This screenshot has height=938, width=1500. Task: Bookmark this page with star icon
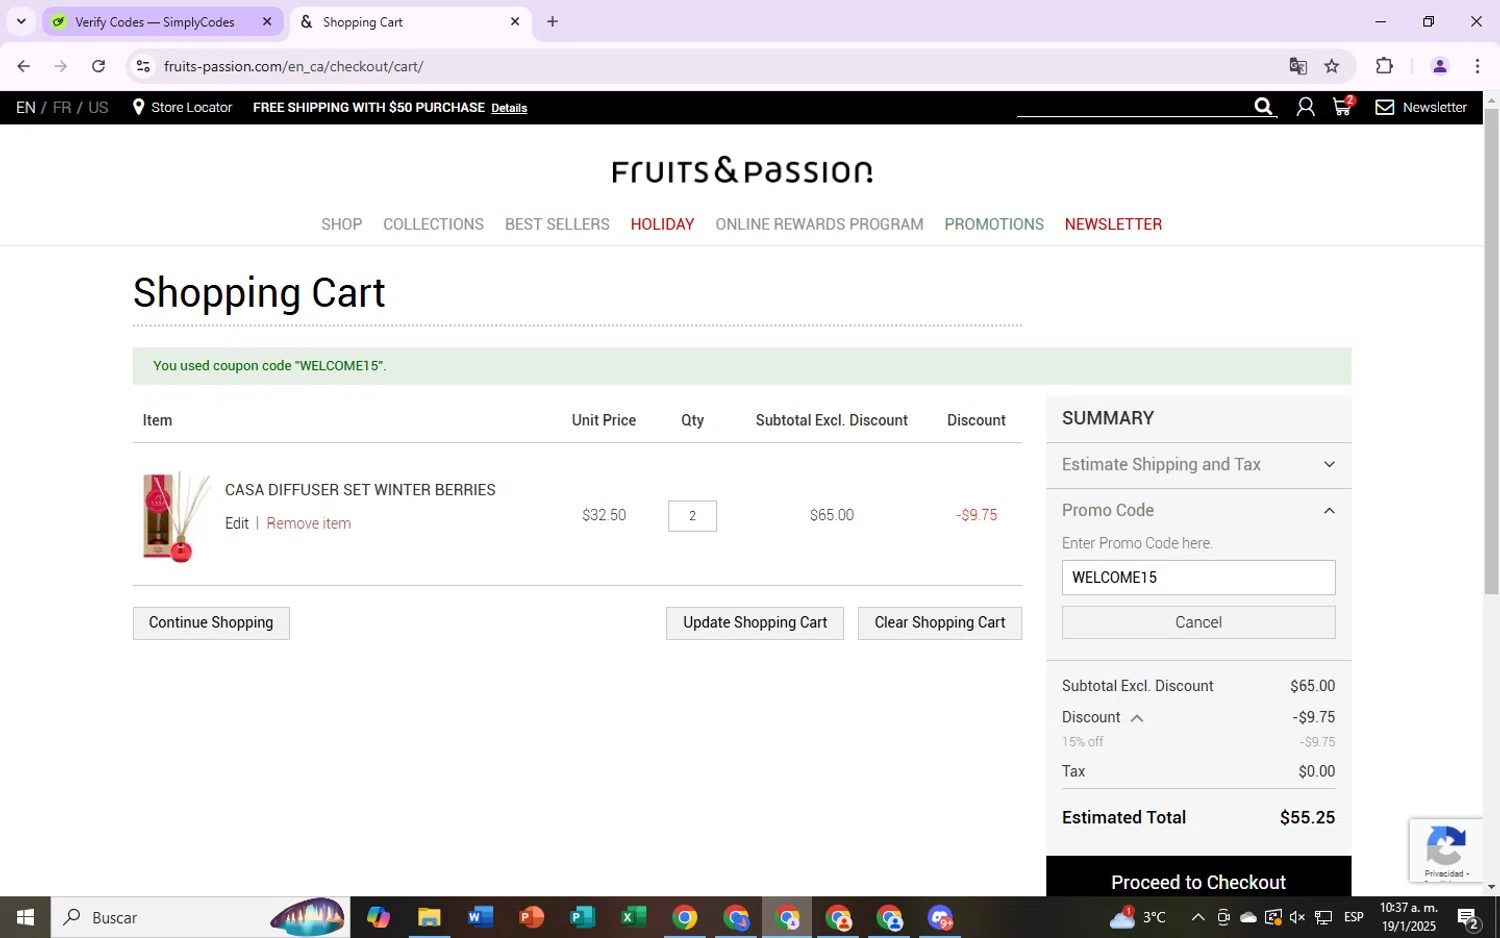[1332, 66]
